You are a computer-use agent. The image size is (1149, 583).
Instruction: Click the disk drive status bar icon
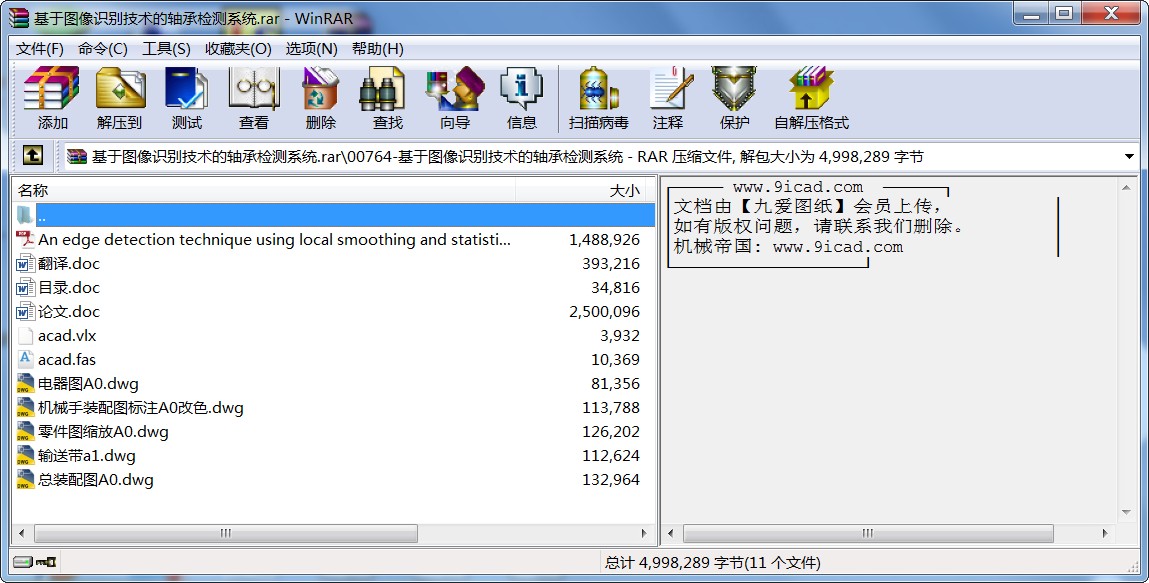[x=23, y=562]
